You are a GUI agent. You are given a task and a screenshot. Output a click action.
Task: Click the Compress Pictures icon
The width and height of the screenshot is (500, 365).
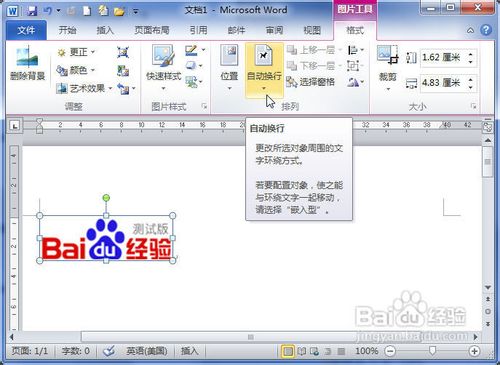tap(123, 52)
